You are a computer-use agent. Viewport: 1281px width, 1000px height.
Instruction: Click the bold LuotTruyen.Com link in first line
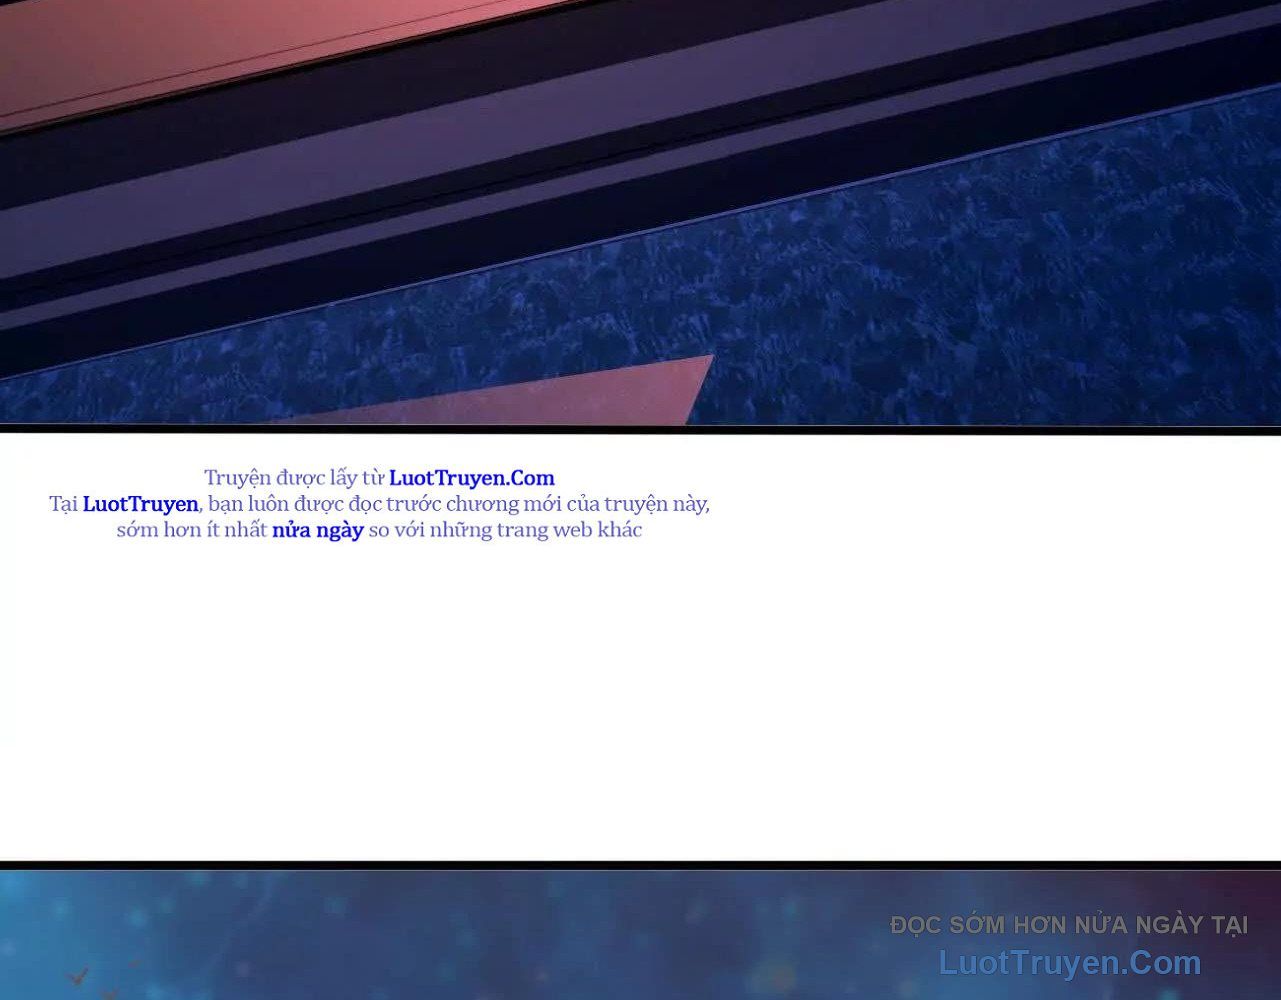(x=471, y=478)
